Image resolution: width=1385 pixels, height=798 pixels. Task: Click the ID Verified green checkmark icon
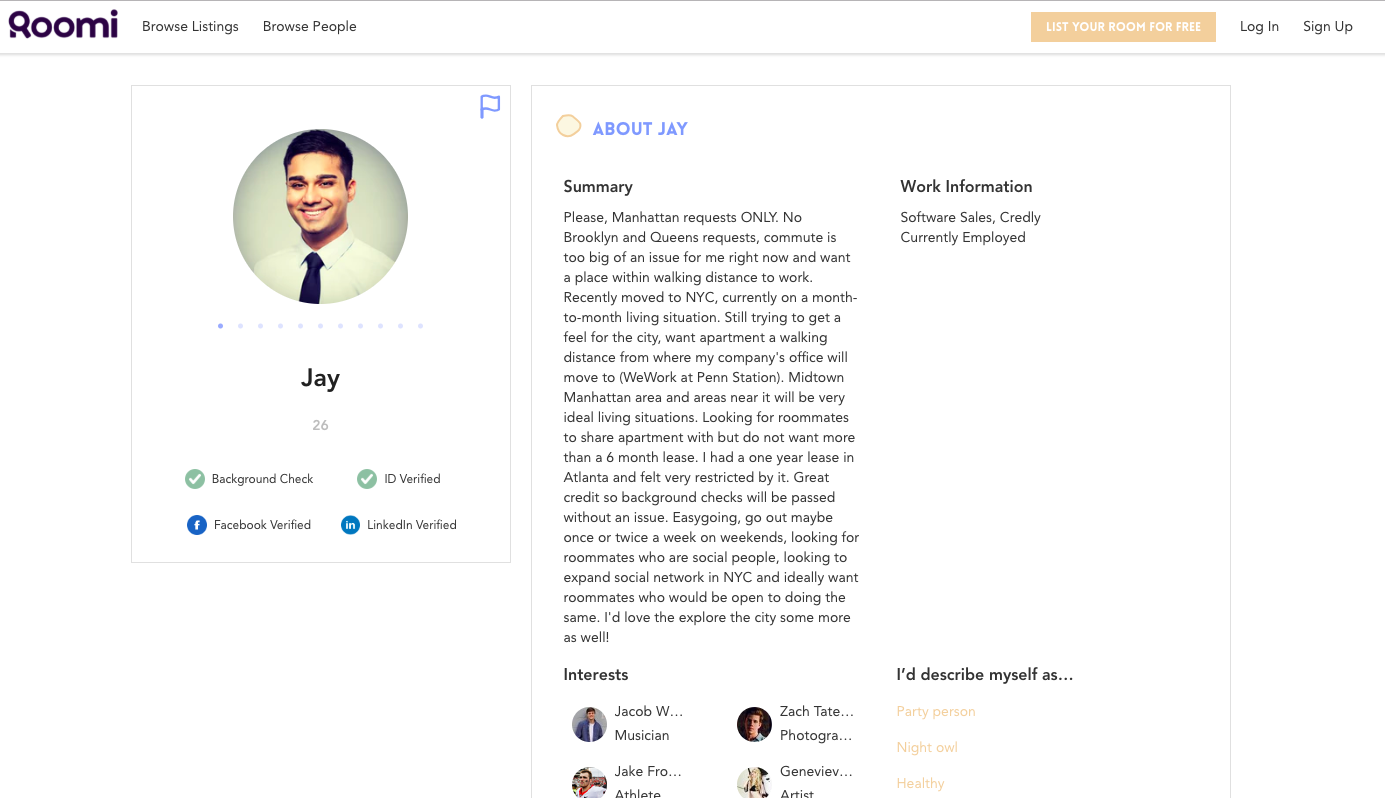[367, 479]
